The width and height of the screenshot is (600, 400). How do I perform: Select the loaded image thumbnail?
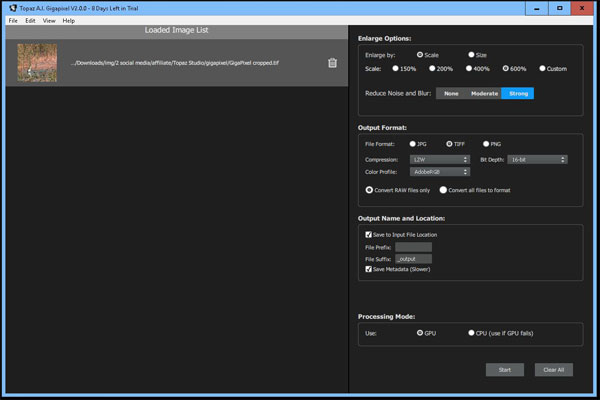(x=38, y=63)
